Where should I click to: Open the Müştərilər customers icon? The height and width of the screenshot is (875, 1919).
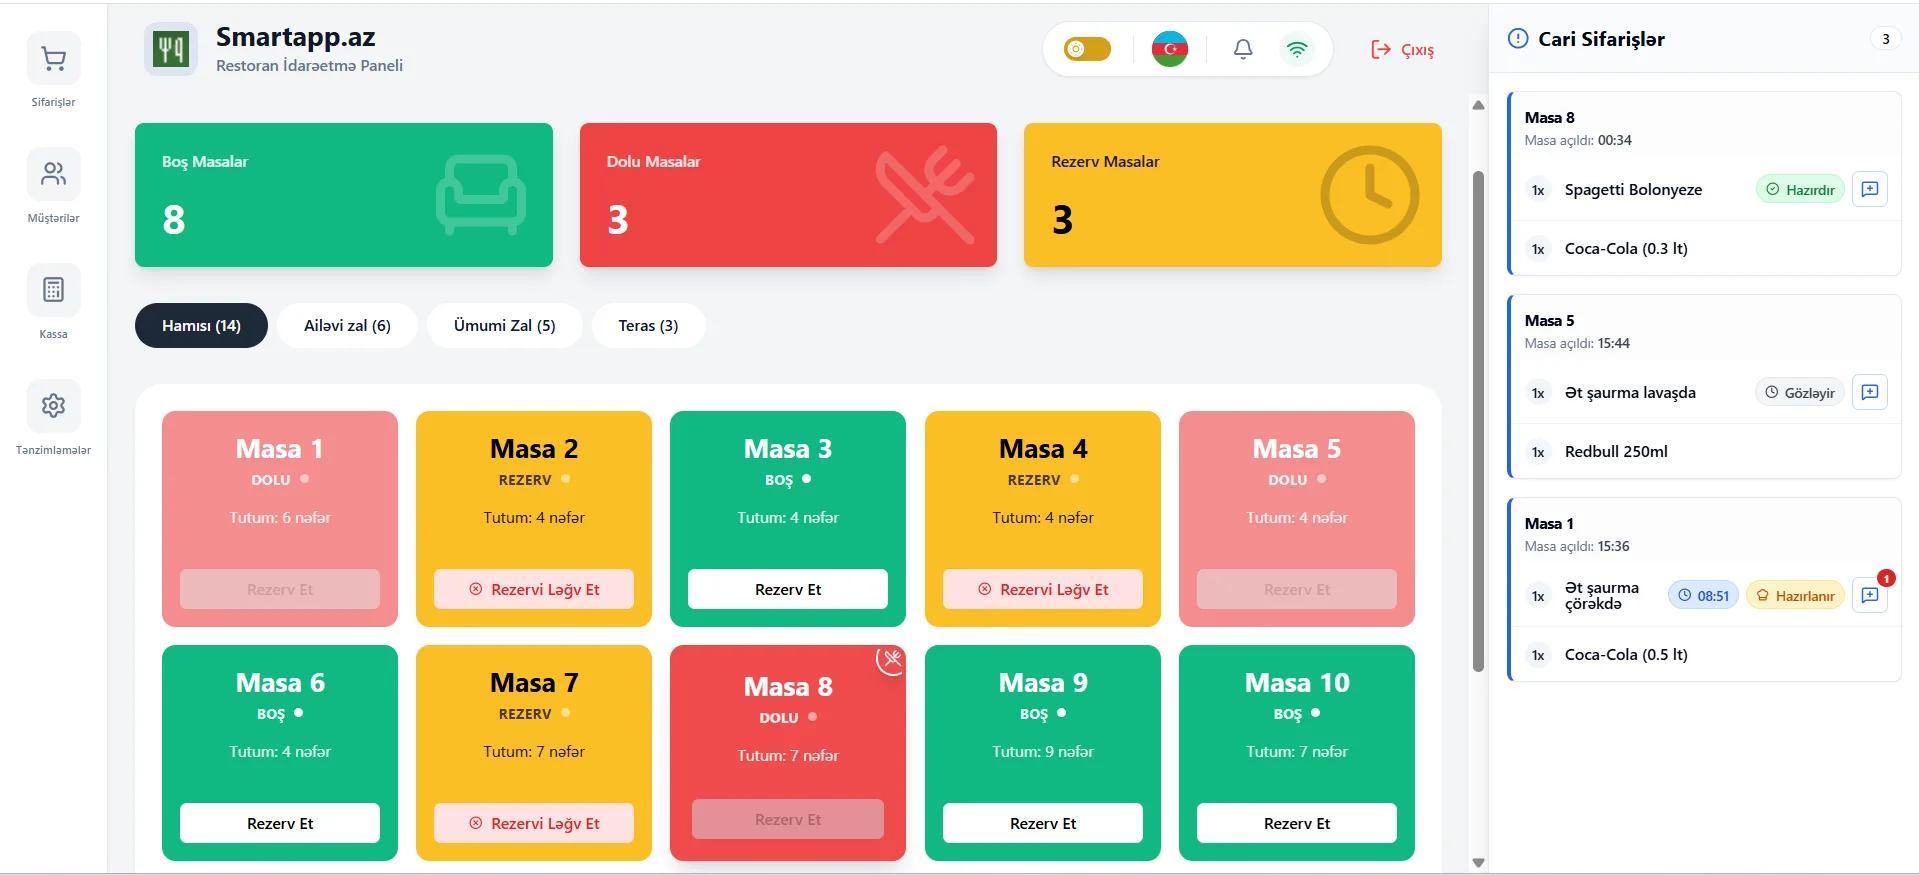tap(53, 174)
